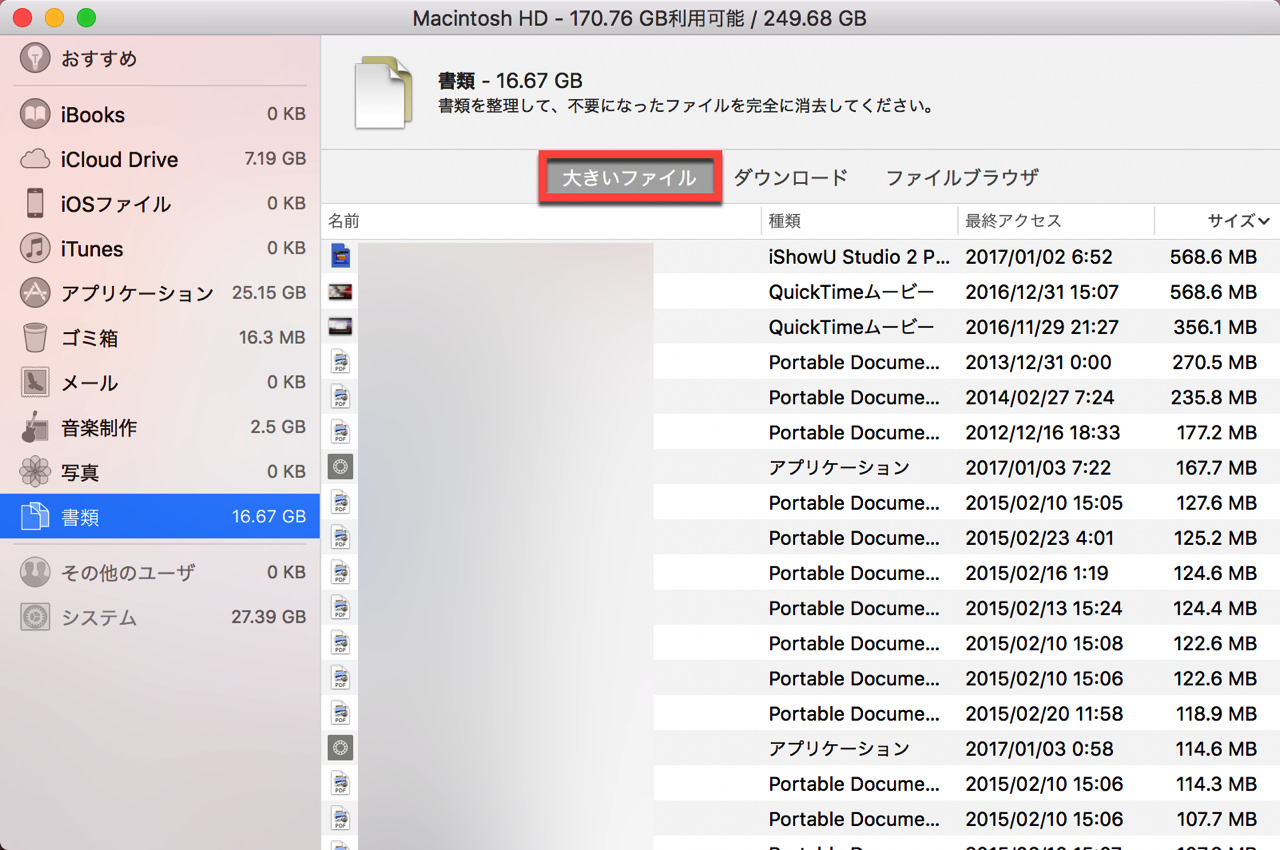The height and width of the screenshot is (850, 1280).
Task: Select the メール stamp icon
Action: coord(35,382)
